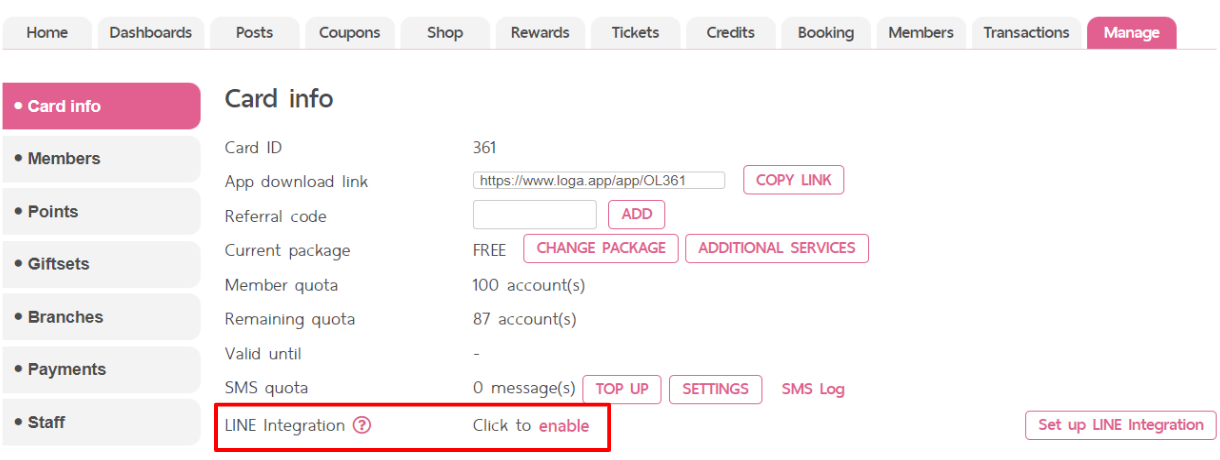Select the app download link field

coord(599,181)
